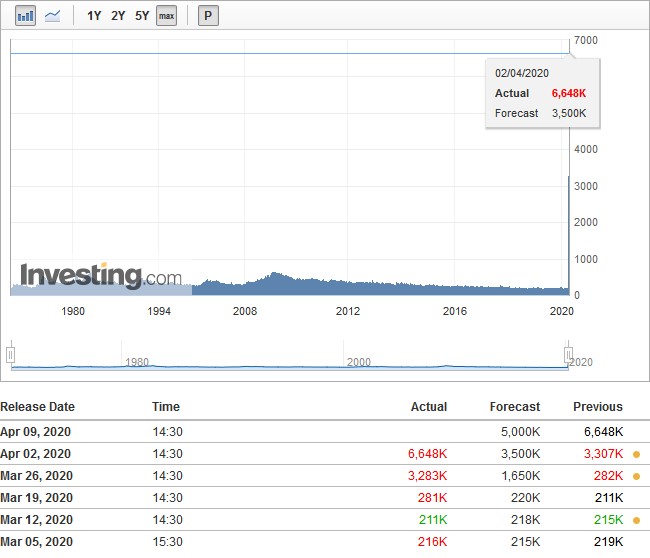Click the 3,283K actual value
The height and width of the screenshot is (558, 650).
(x=427, y=476)
